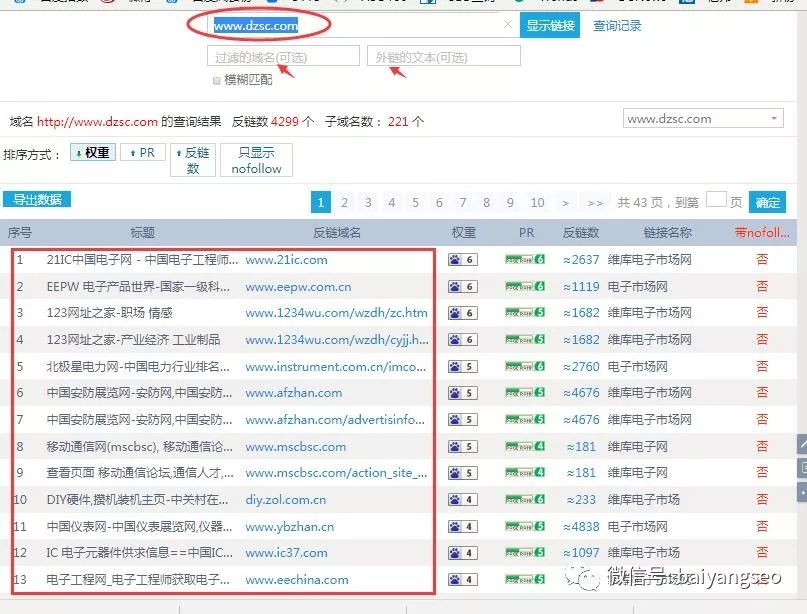Open the 查询记录 link

click(x=617, y=26)
